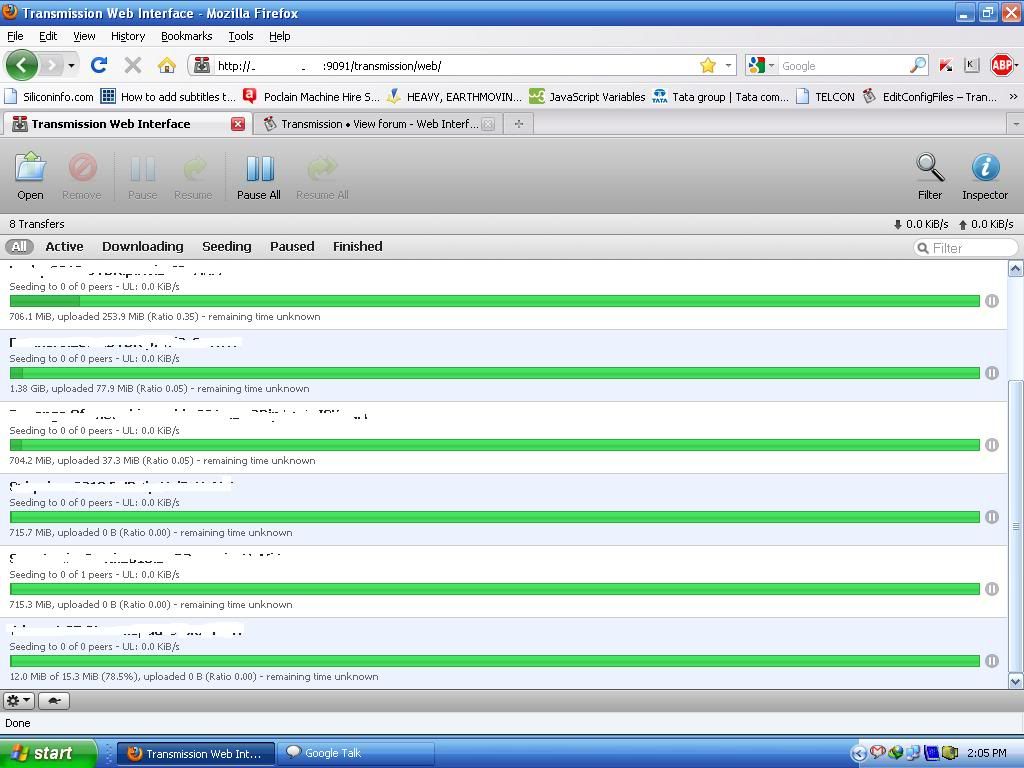This screenshot has width=1024, height=768.
Task: Open the list all tabs dropdown
Action: click(x=1016, y=123)
